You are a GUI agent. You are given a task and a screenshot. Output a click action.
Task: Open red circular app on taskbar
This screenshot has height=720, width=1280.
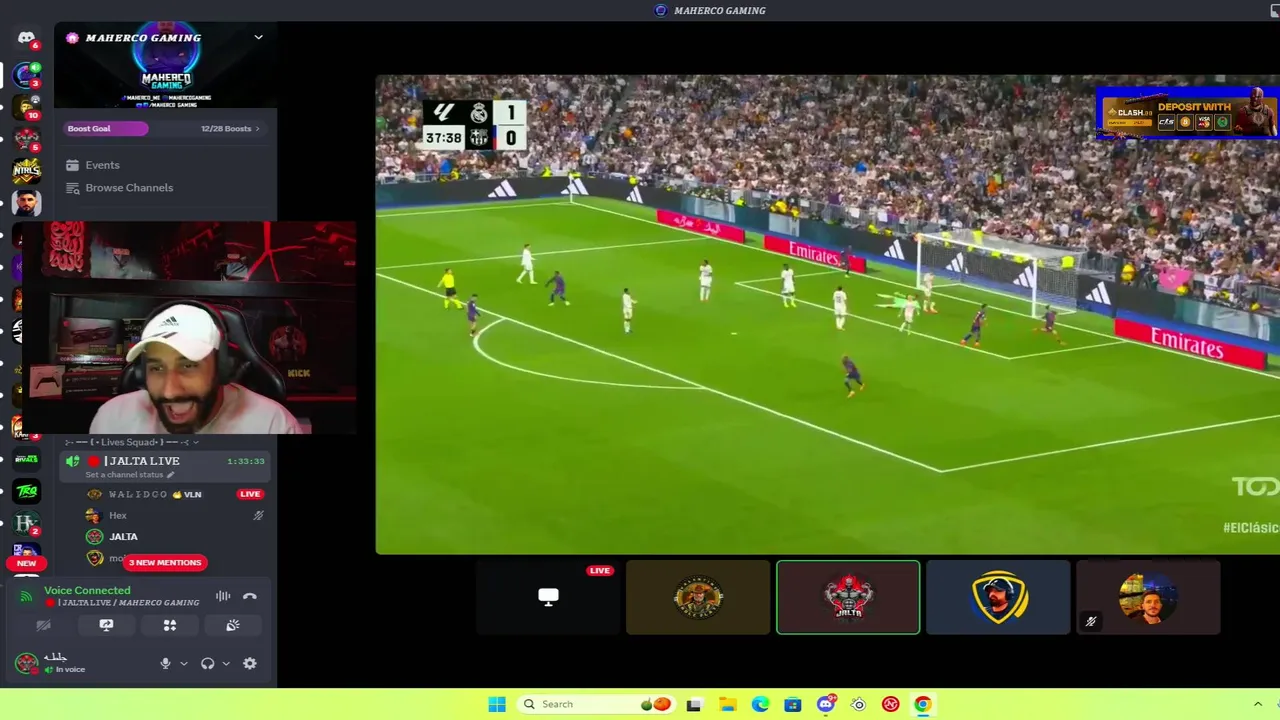(890, 704)
